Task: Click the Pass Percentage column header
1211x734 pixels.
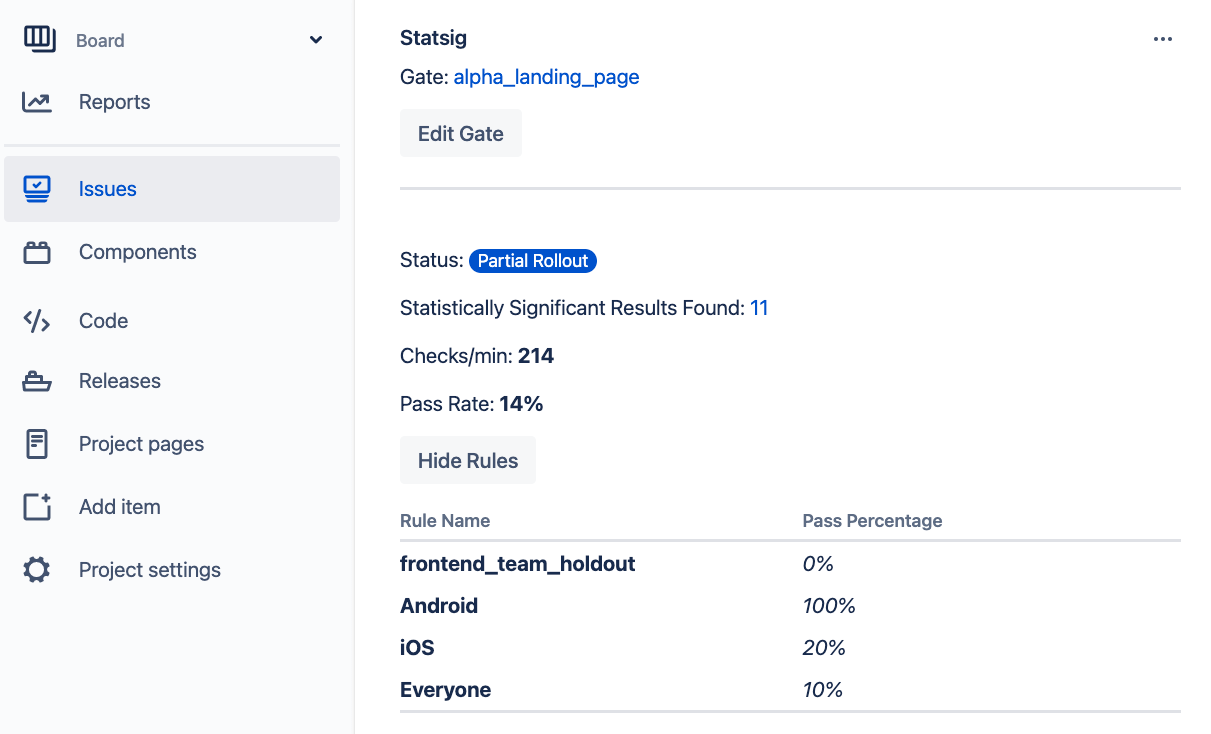Action: [x=872, y=521]
